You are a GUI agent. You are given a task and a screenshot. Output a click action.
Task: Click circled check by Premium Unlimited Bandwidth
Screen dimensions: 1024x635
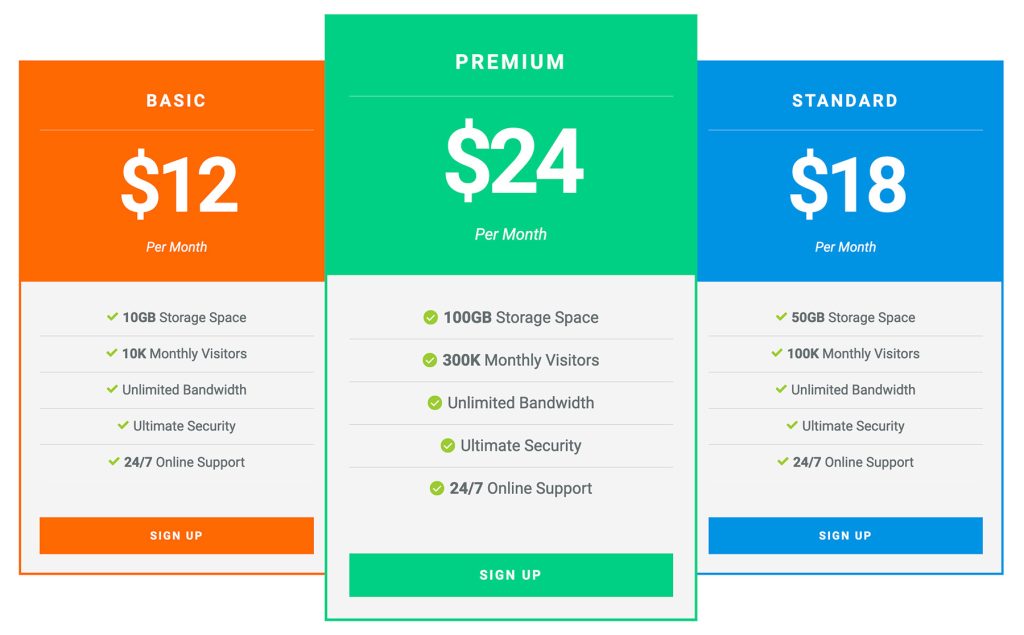tap(434, 403)
